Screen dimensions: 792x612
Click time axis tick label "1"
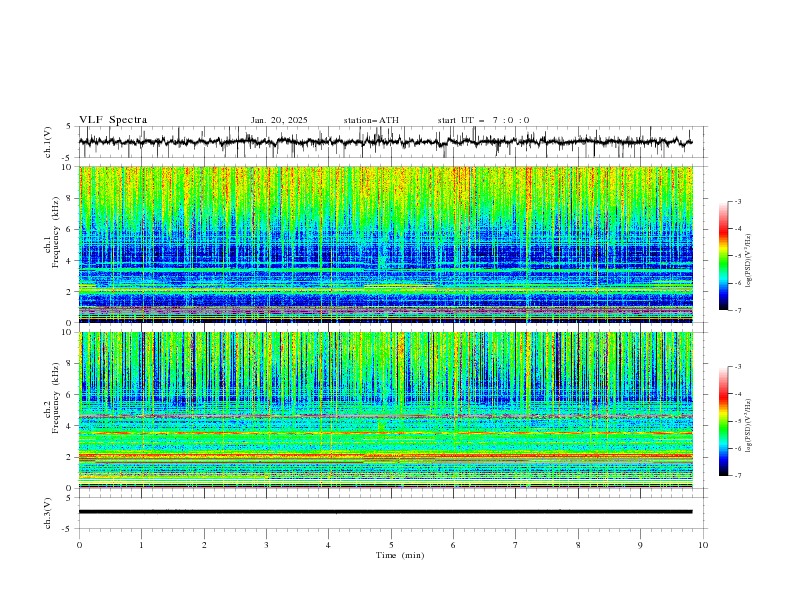click(x=141, y=545)
